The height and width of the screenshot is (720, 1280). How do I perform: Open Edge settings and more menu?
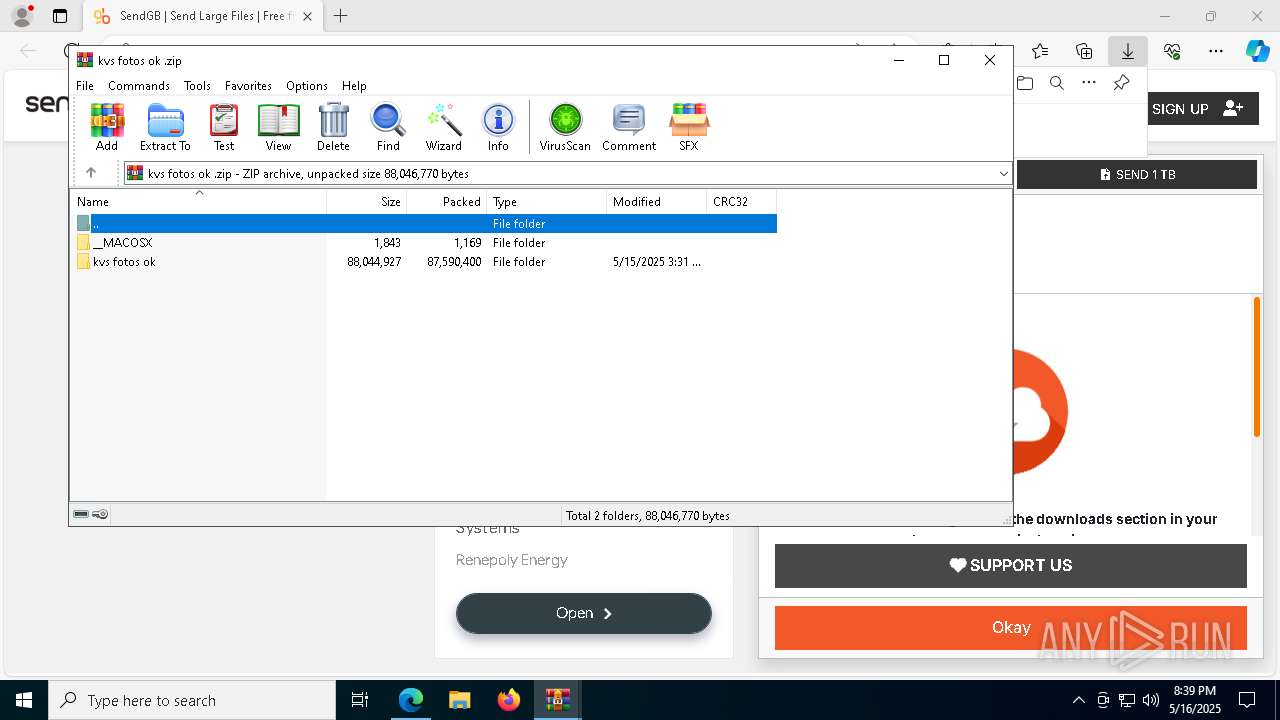point(1216,51)
